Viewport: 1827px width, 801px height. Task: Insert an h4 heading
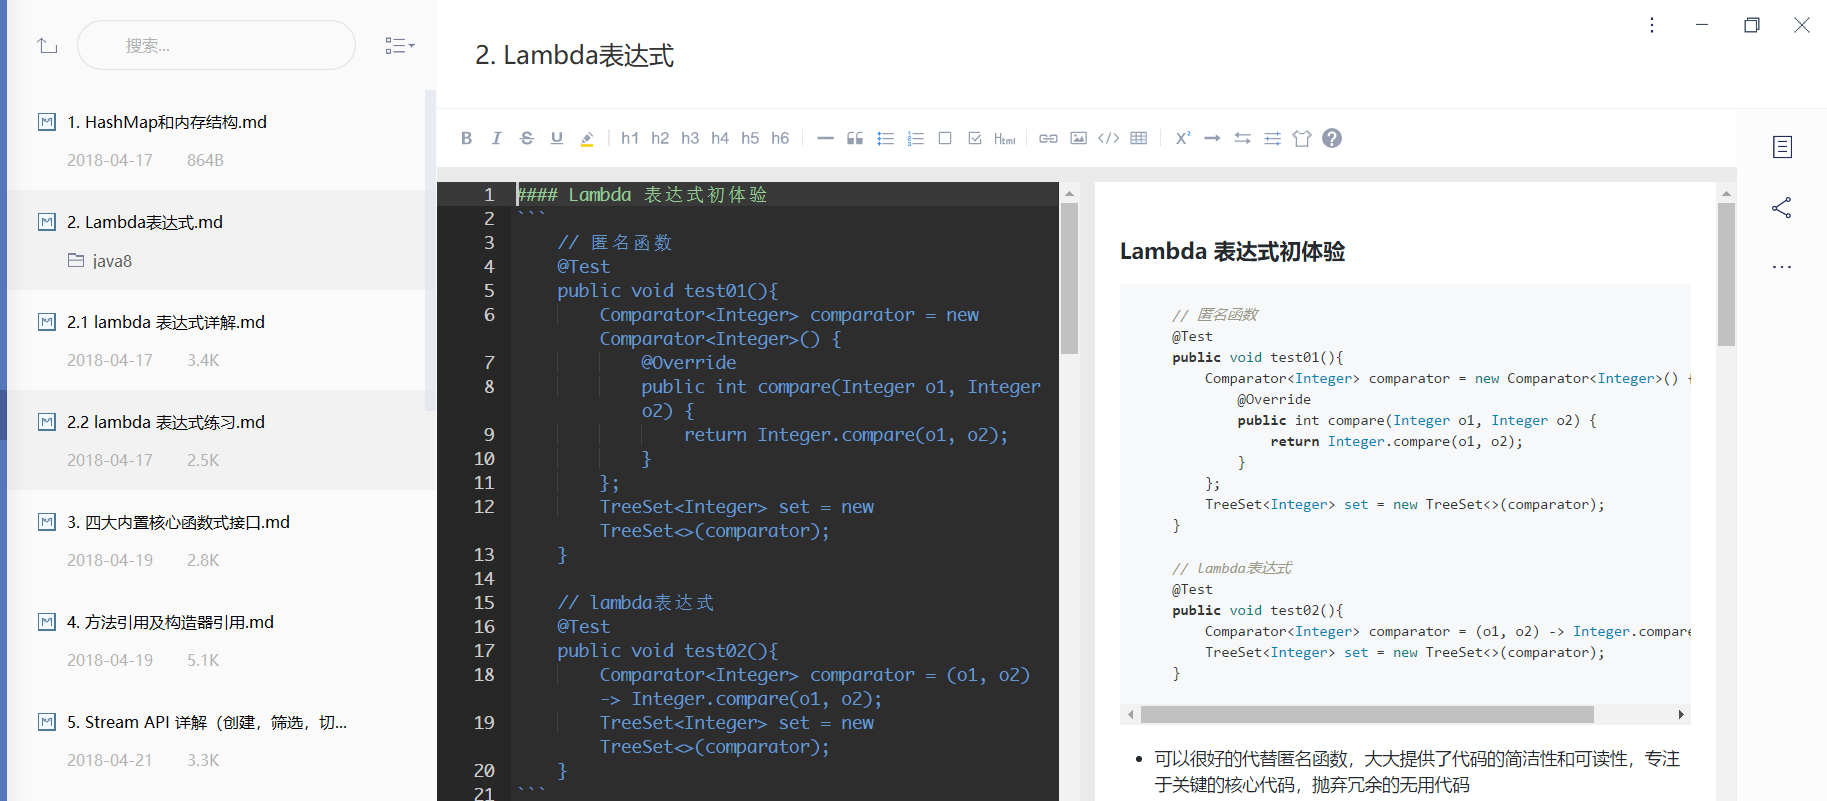pyautogui.click(x=720, y=138)
